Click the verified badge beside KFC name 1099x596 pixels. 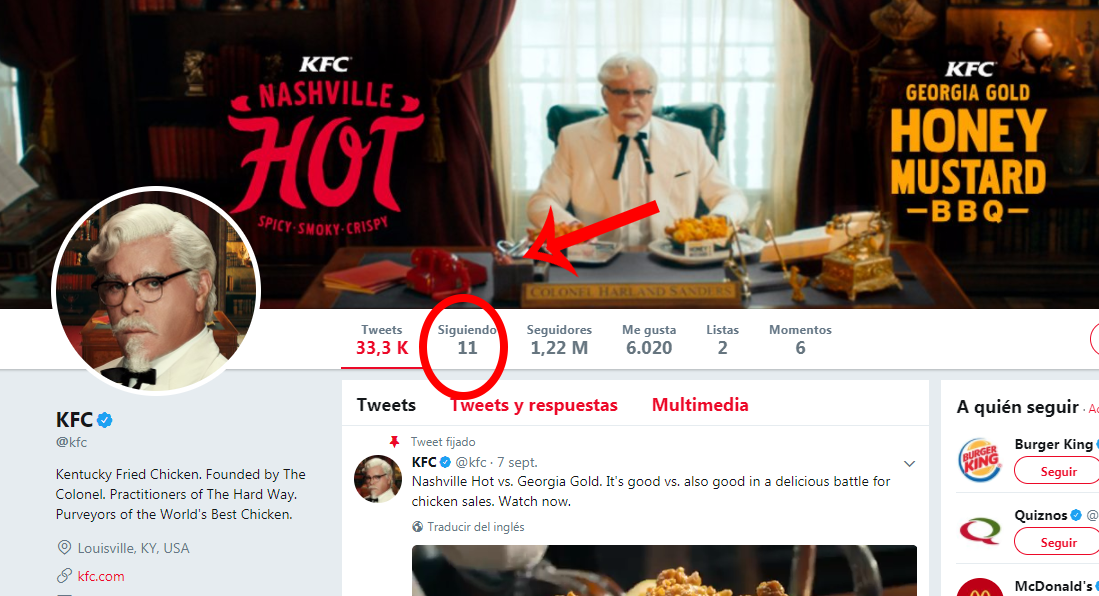pos(104,419)
